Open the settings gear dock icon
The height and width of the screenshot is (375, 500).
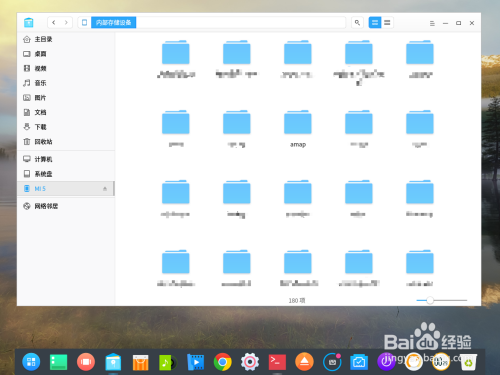(250, 362)
